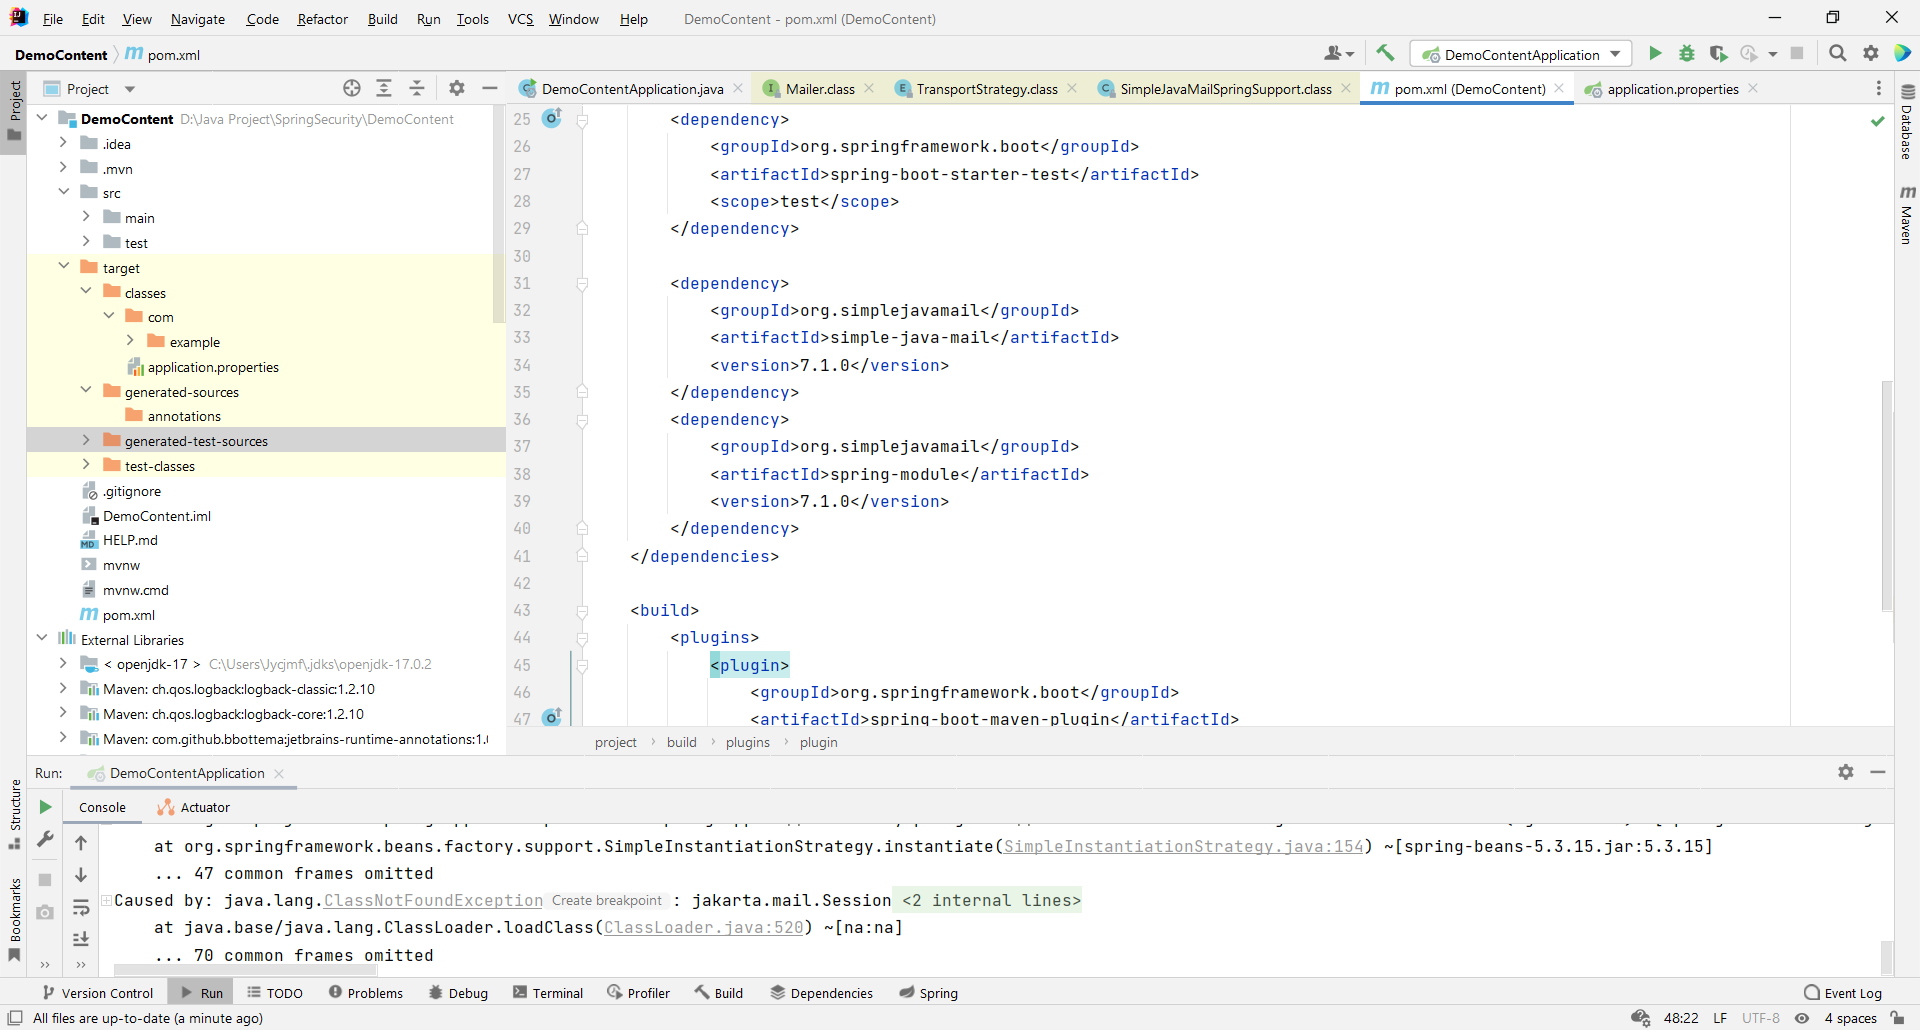Start debugging with the bug icon
Screen dimensions: 1920x1030
pyautogui.click(x=1687, y=54)
